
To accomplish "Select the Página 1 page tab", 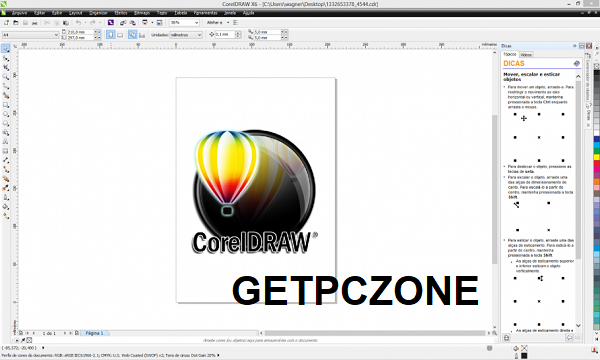I will pos(95,333).
